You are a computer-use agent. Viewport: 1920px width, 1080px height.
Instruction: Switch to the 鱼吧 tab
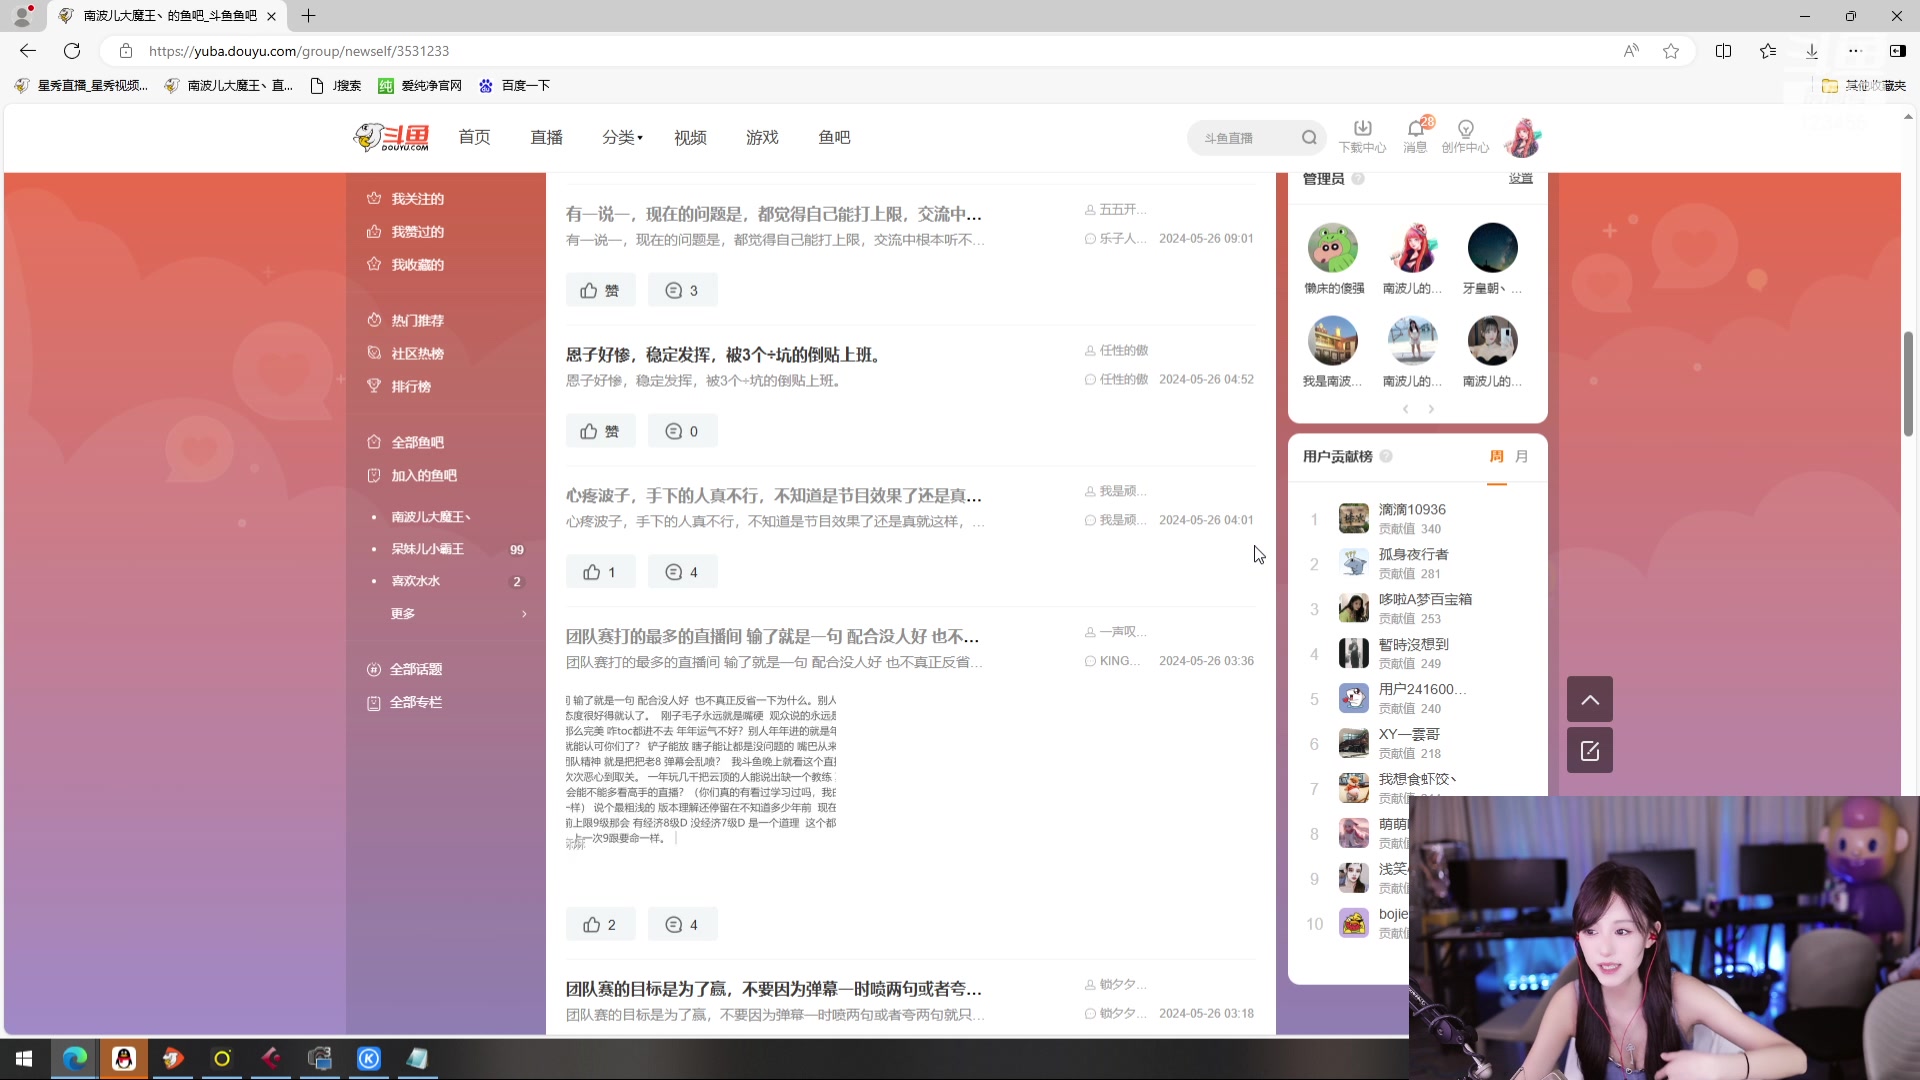pos(834,137)
